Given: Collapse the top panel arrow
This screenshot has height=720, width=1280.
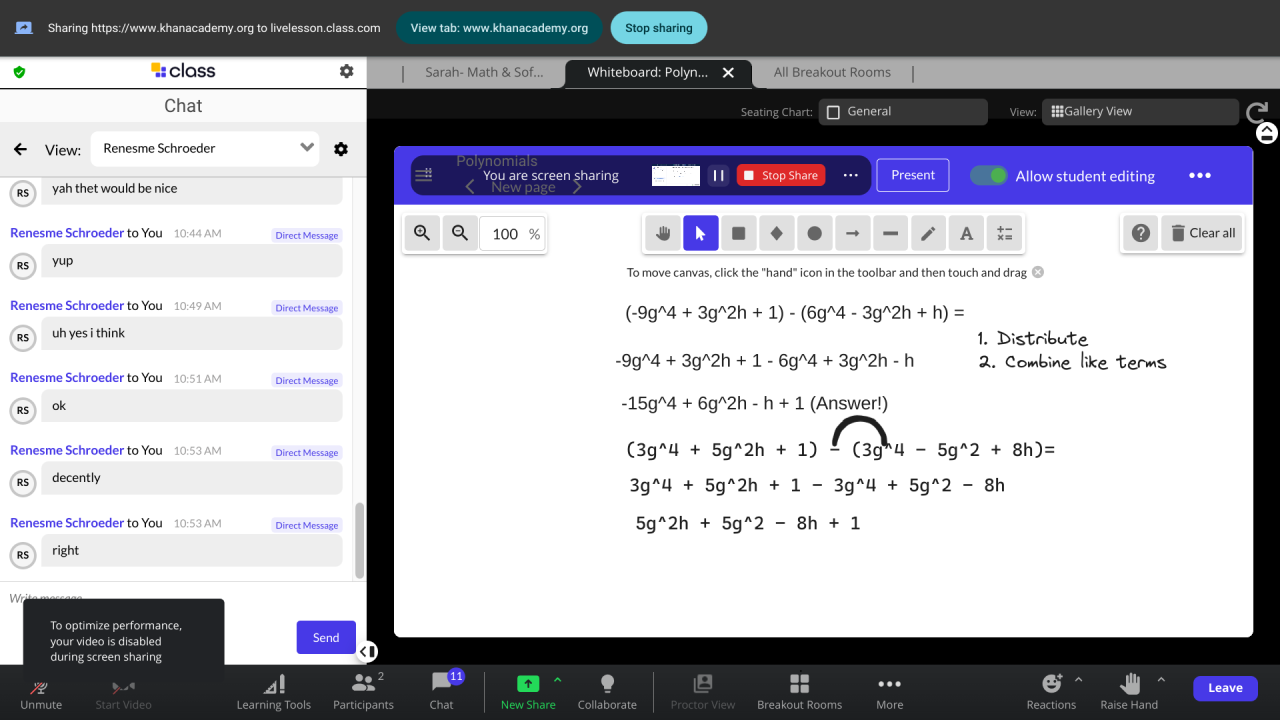Looking at the screenshot, I should coord(1267,132).
